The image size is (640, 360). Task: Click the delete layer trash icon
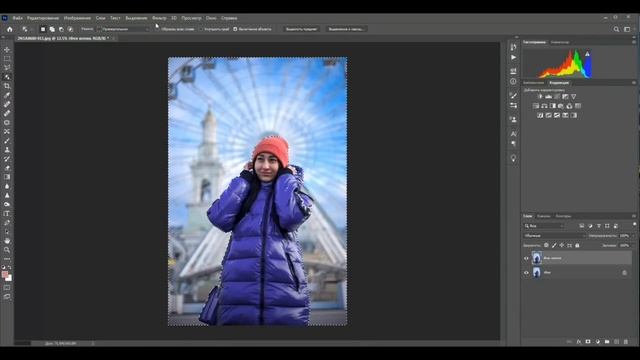[x=626, y=342]
